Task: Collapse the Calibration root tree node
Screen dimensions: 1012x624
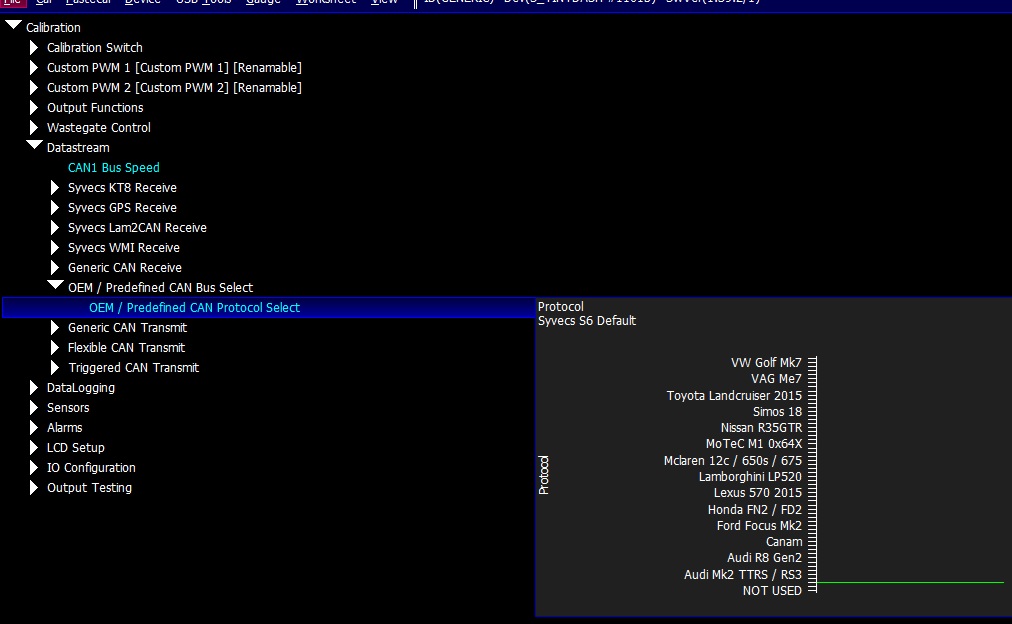Action: tap(13, 26)
